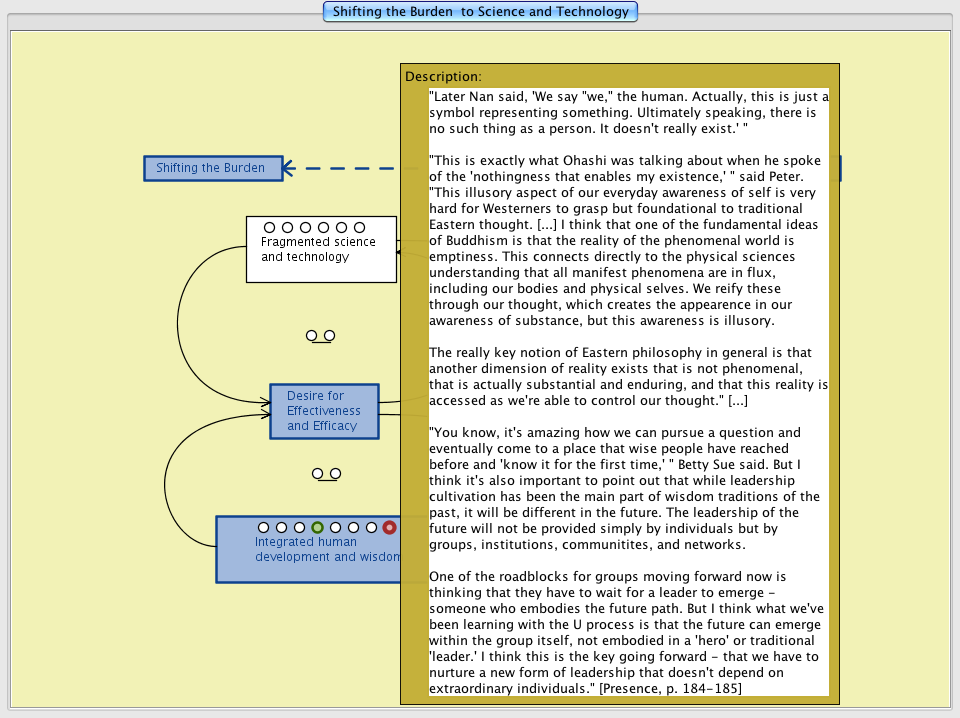Click the last circle in Fragmented science node
Viewport: 960px width, 718px height.
click(359, 227)
